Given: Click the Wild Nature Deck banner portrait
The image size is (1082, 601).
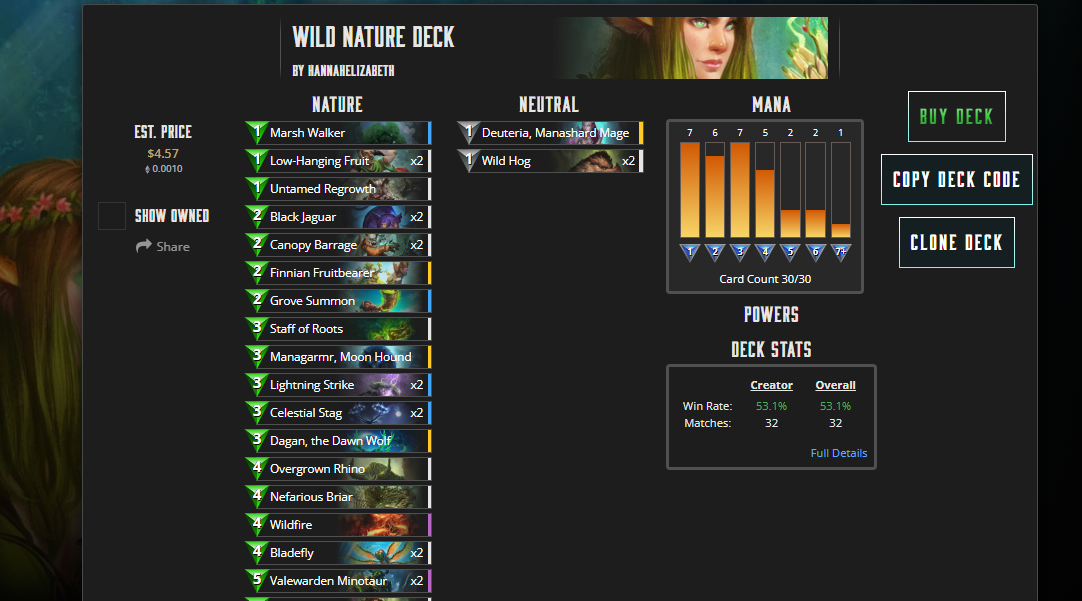Looking at the screenshot, I should pos(694,48).
